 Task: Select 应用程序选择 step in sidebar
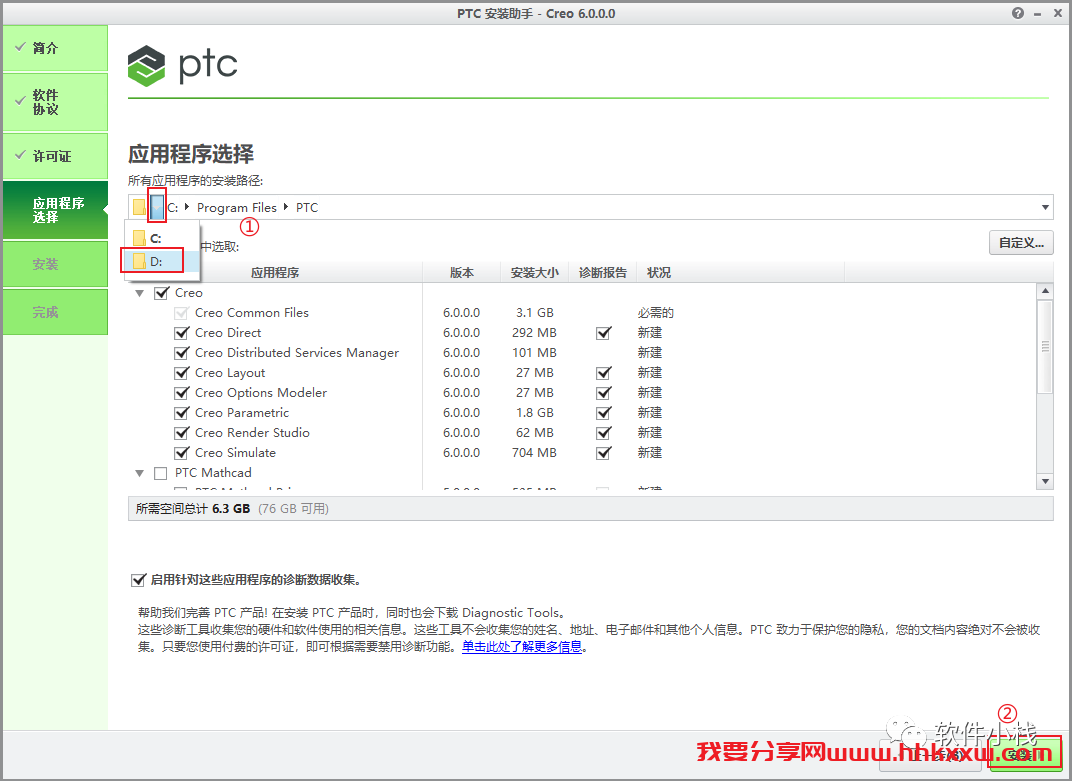(55, 210)
